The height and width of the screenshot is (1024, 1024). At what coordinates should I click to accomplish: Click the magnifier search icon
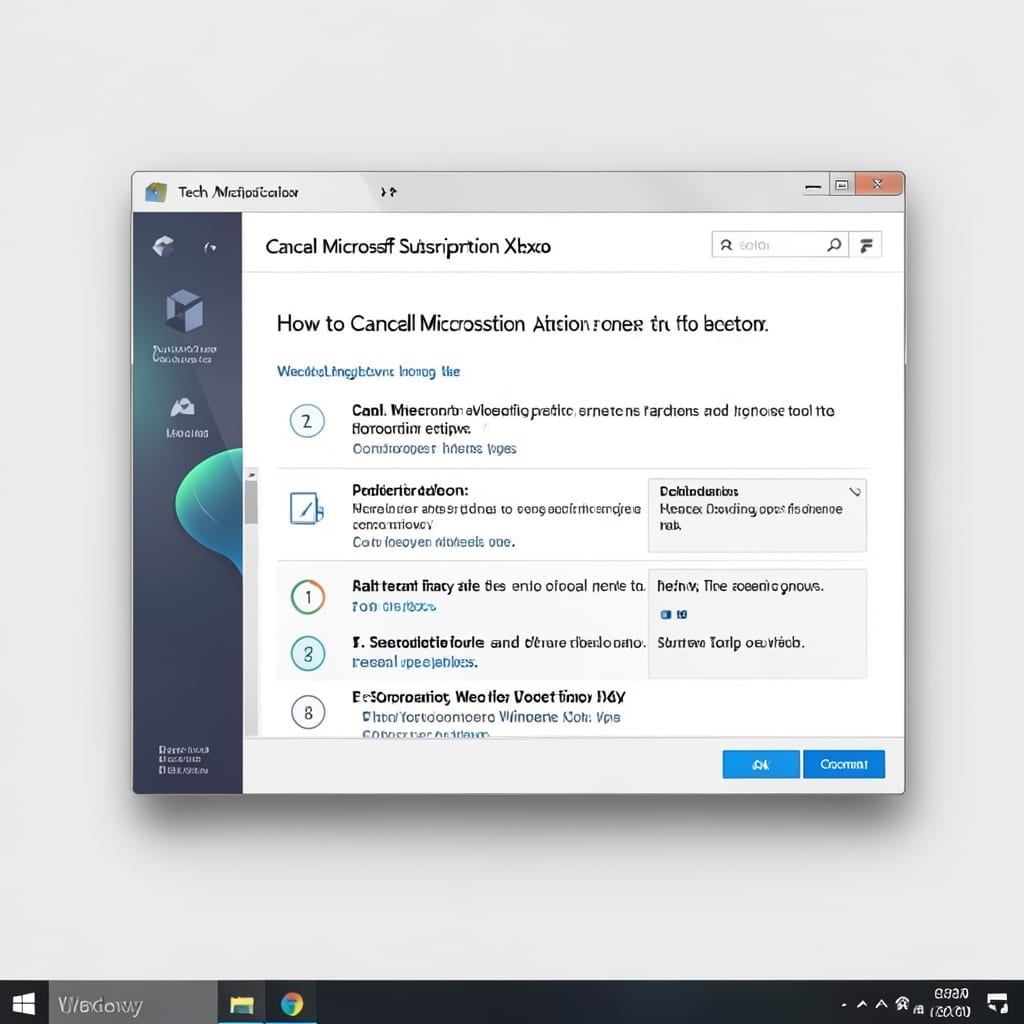(834, 245)
